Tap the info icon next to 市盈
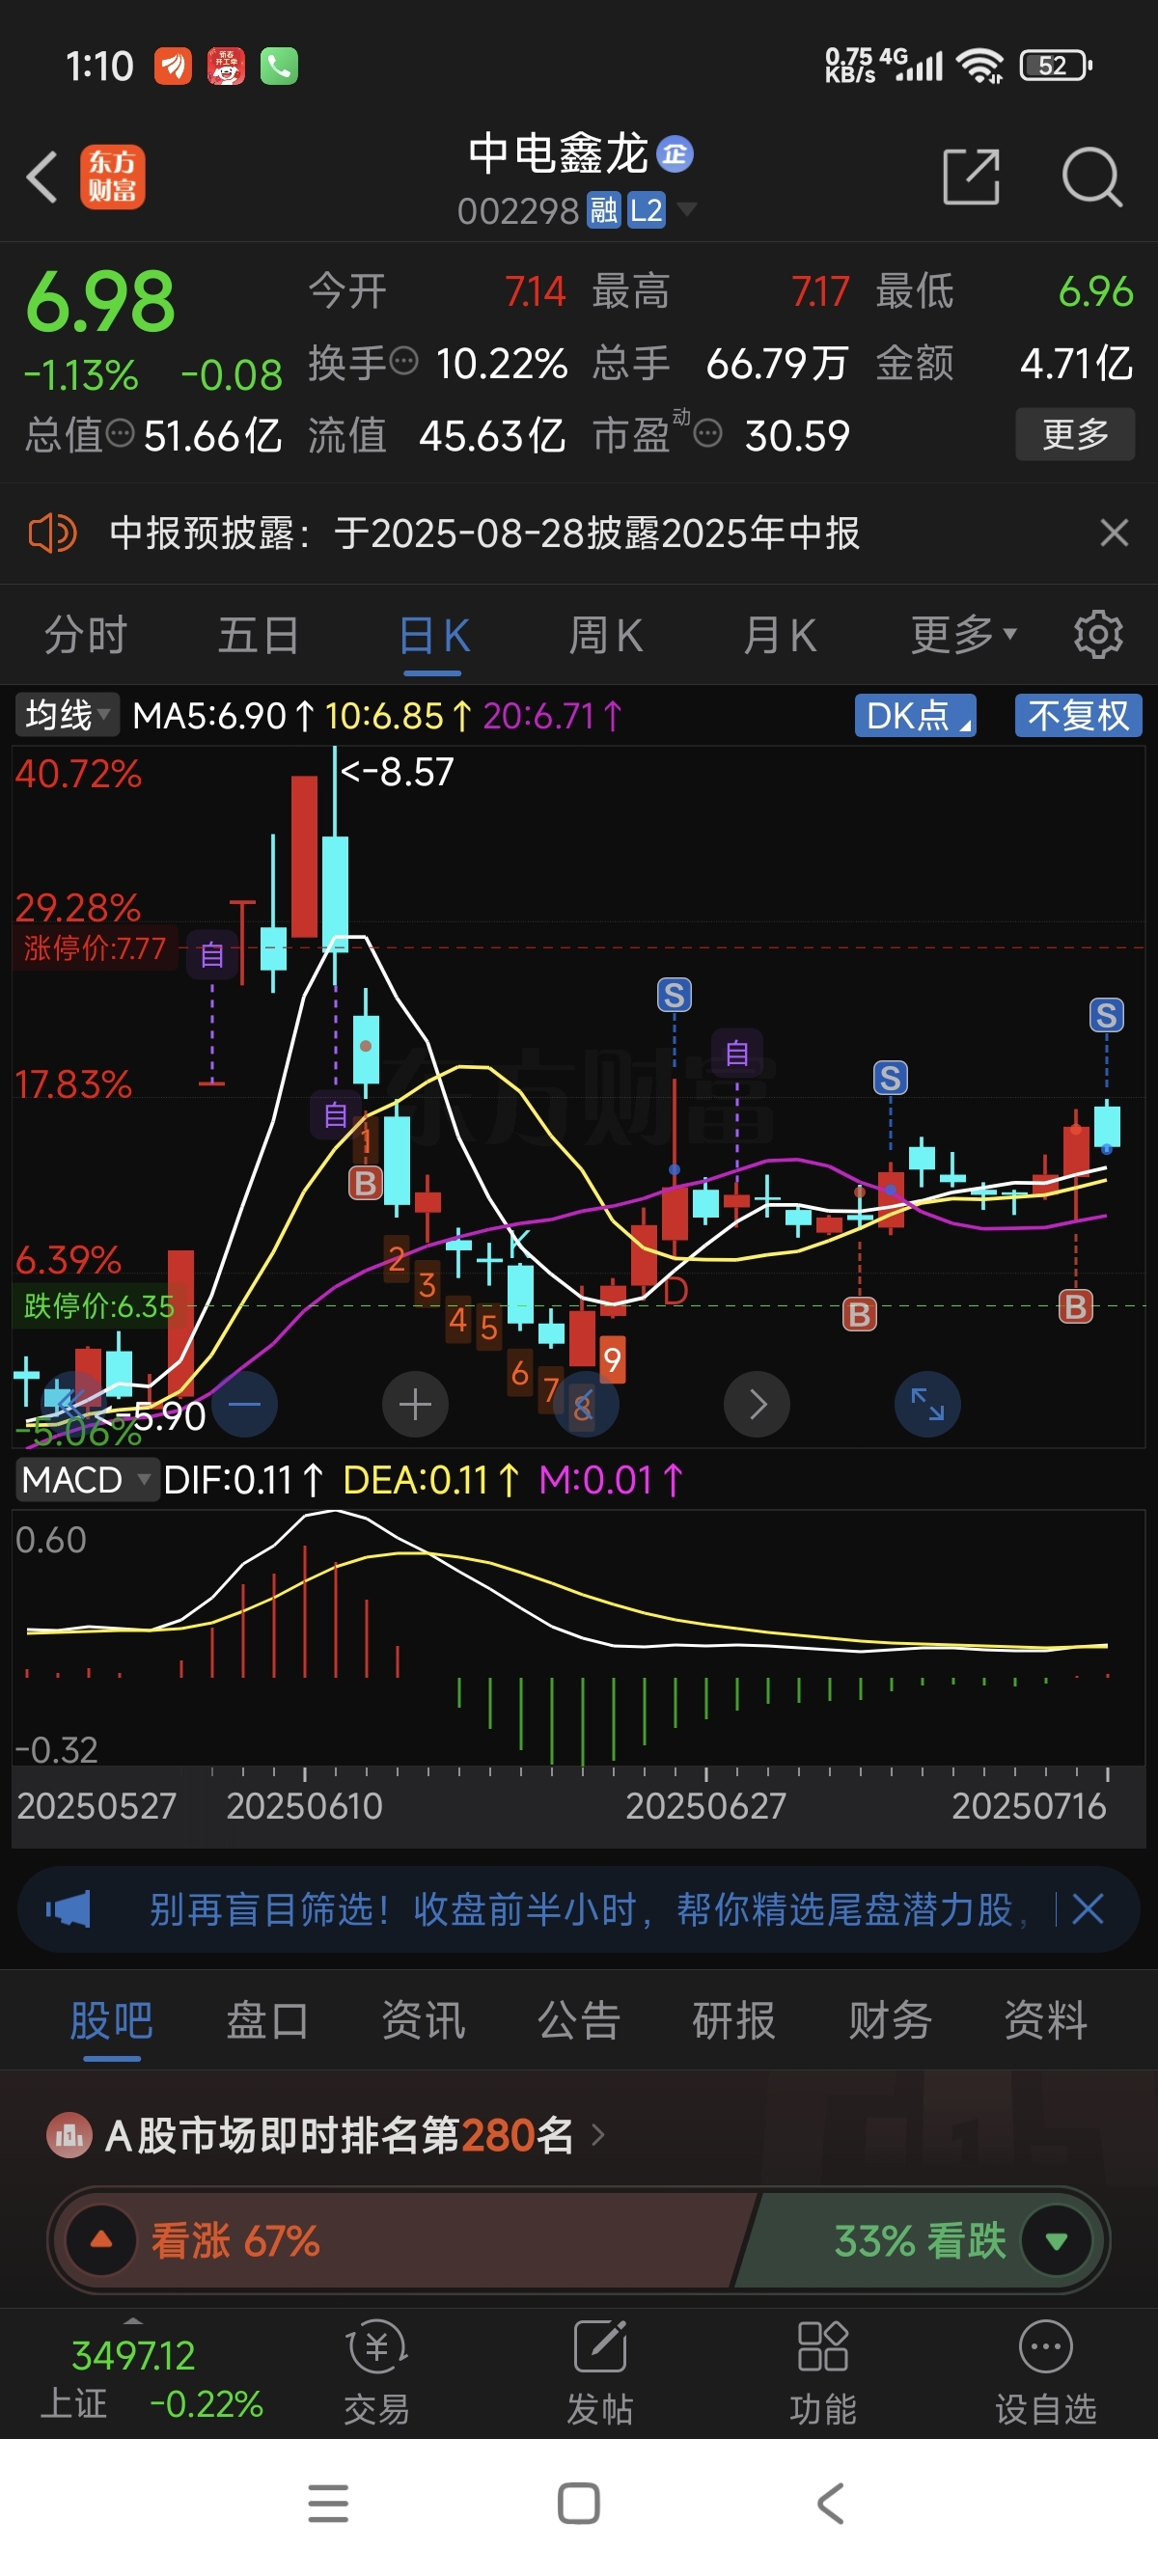The width and height of the screenshot is (1158, 2576). pyautogui.click(x=707, y=434)
